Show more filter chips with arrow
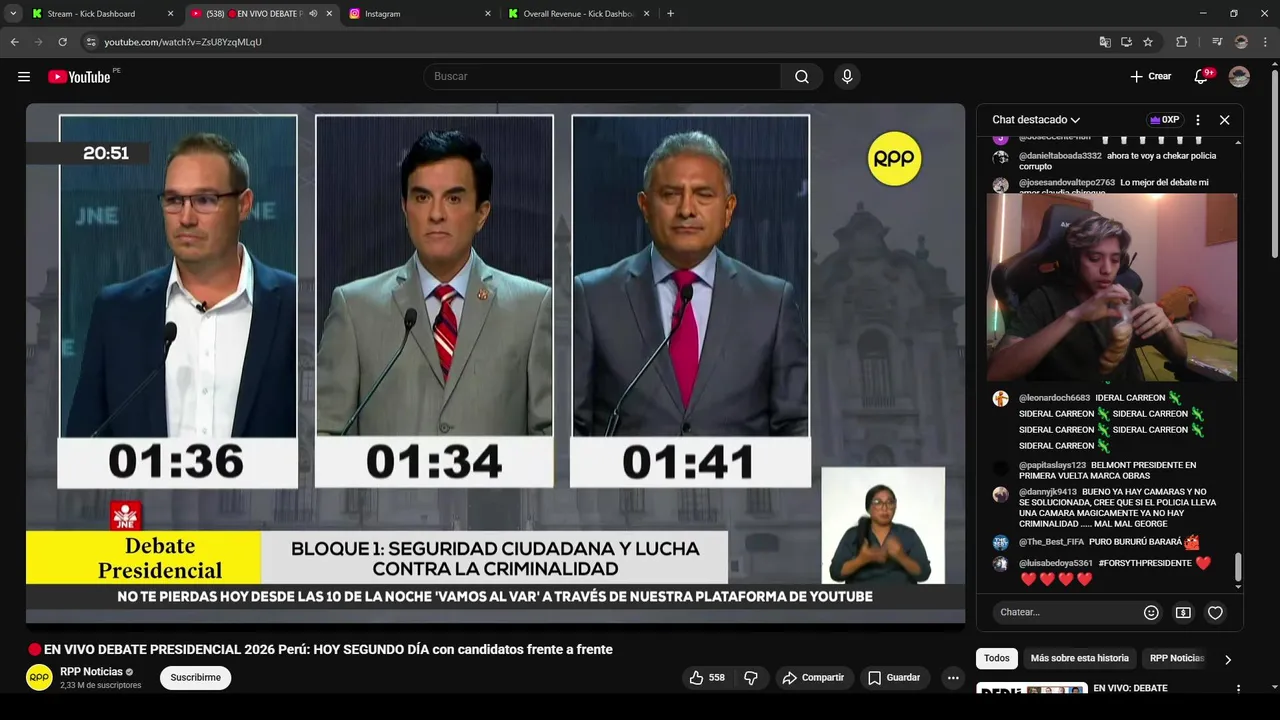Screen dimensions: 1280x720 [1228, 659]
